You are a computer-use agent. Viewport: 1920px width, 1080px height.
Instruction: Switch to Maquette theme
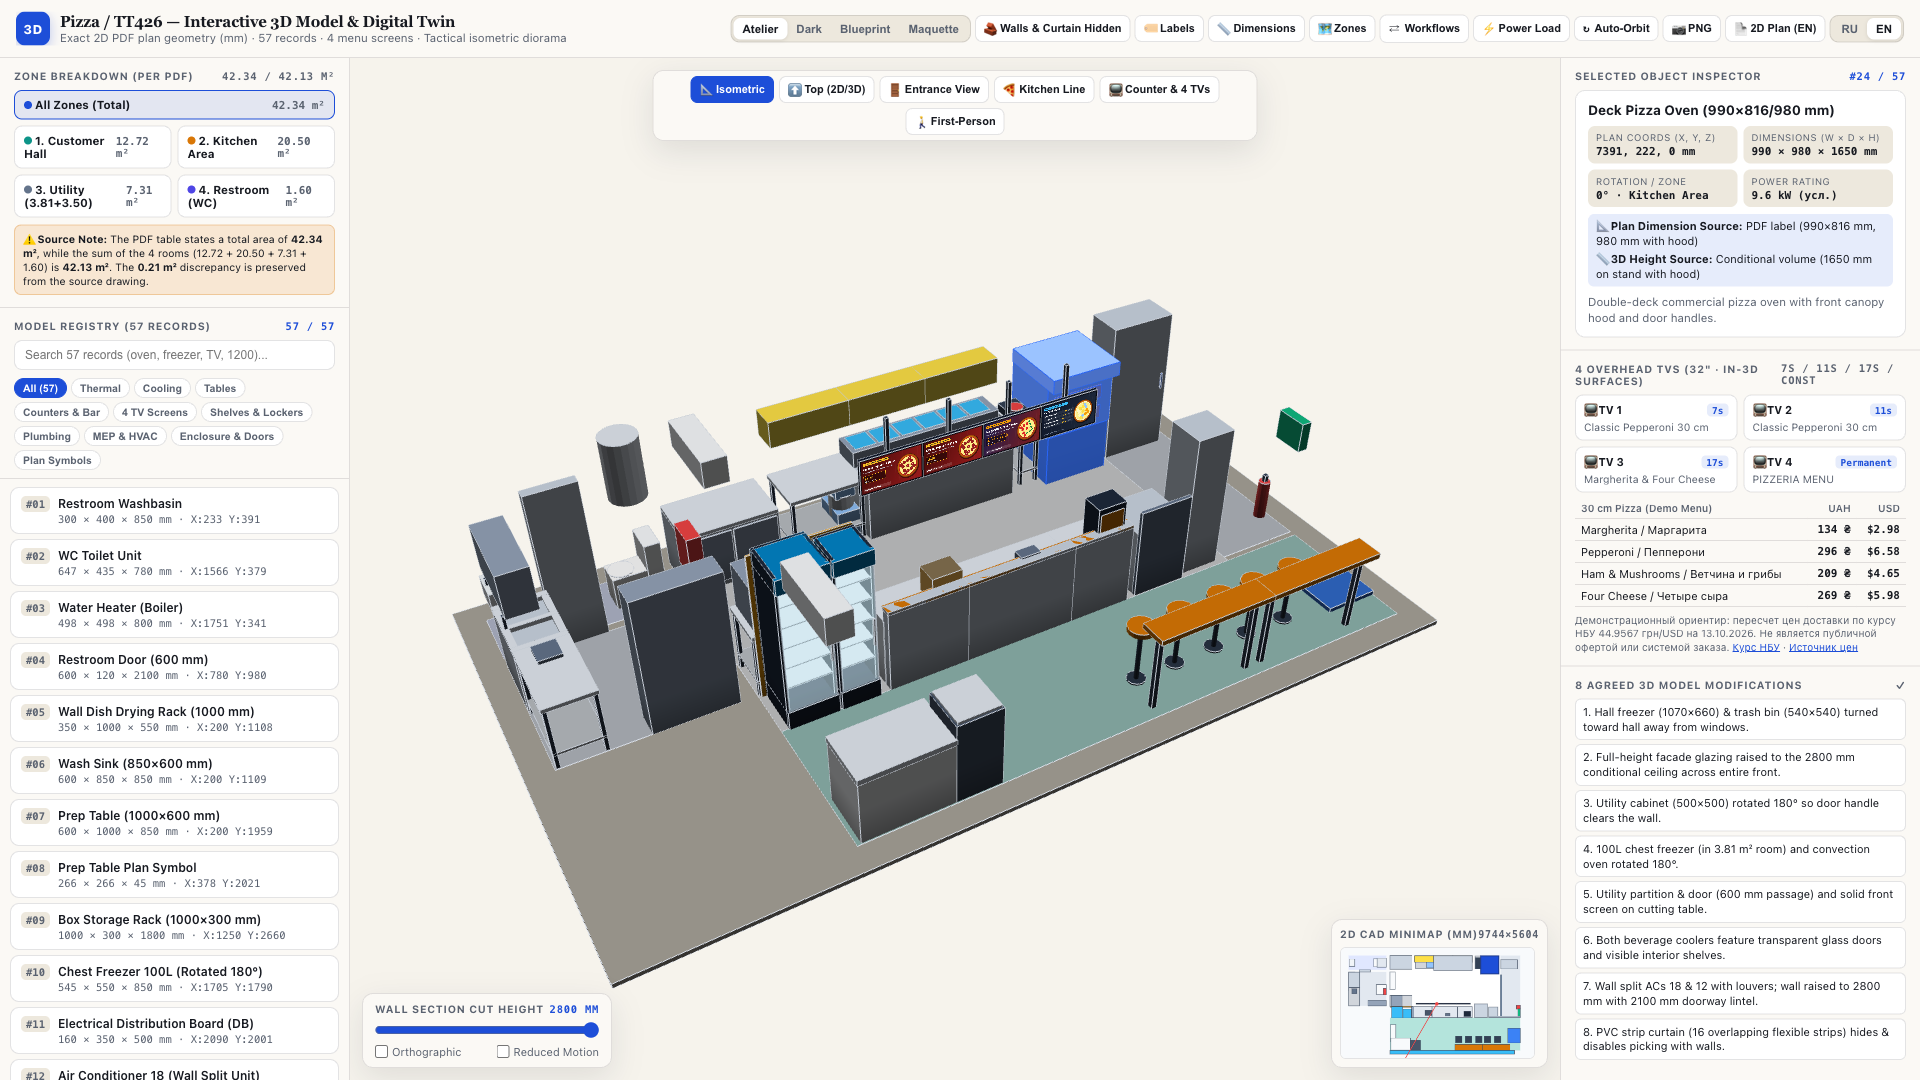tap(933, 29)
